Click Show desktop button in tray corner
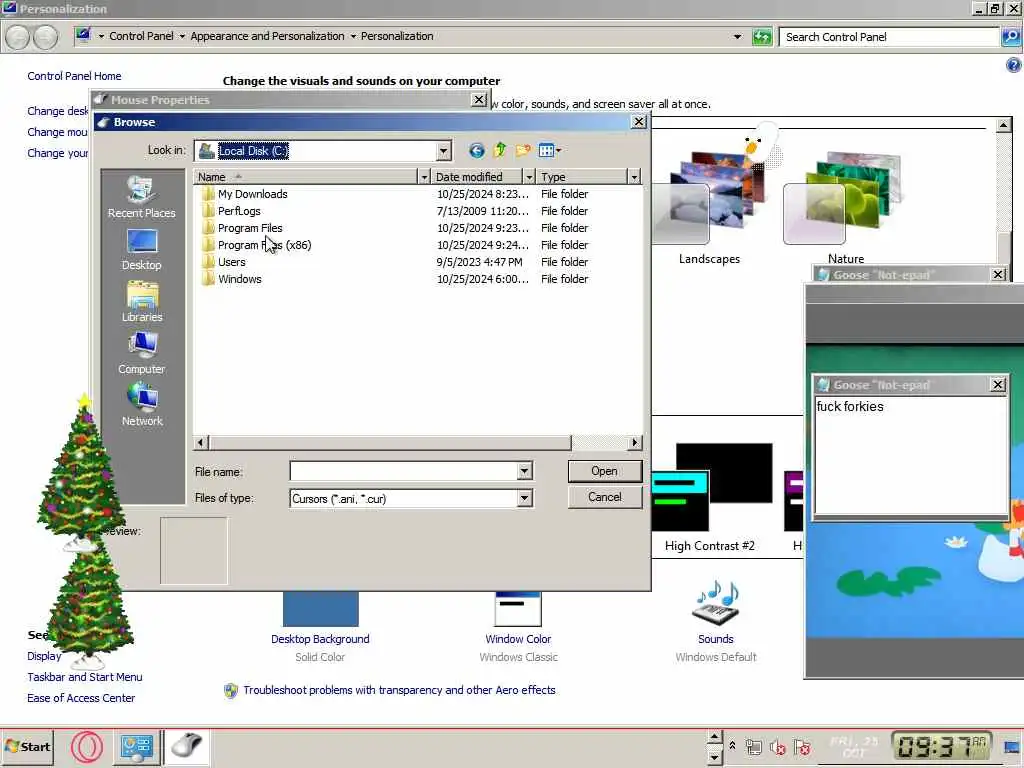1024x768 pixels. [x=1011, y=747]
